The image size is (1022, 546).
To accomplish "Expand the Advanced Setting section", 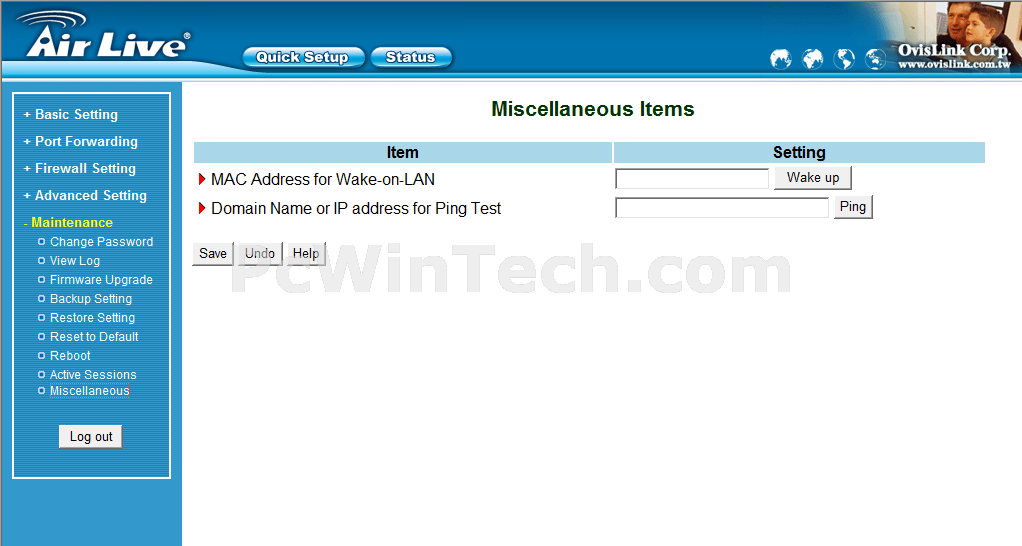I will pos(85,195).
